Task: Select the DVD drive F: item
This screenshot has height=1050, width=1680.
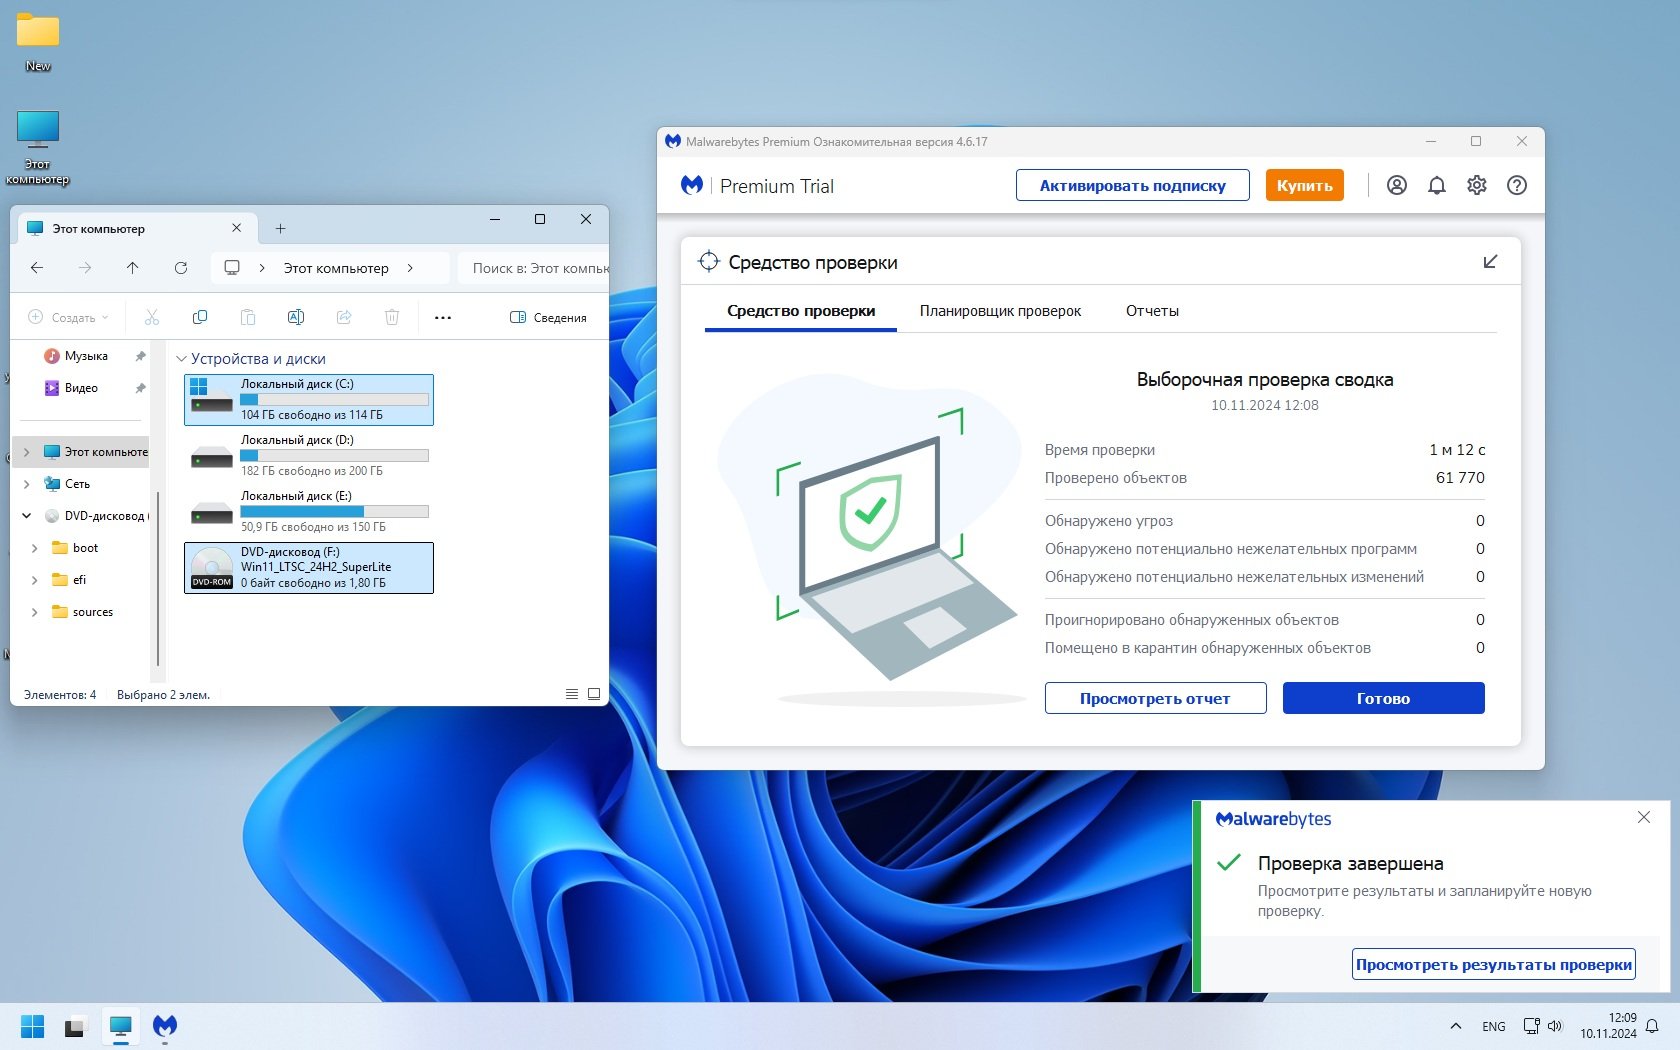Action: [x=309, y=568]
